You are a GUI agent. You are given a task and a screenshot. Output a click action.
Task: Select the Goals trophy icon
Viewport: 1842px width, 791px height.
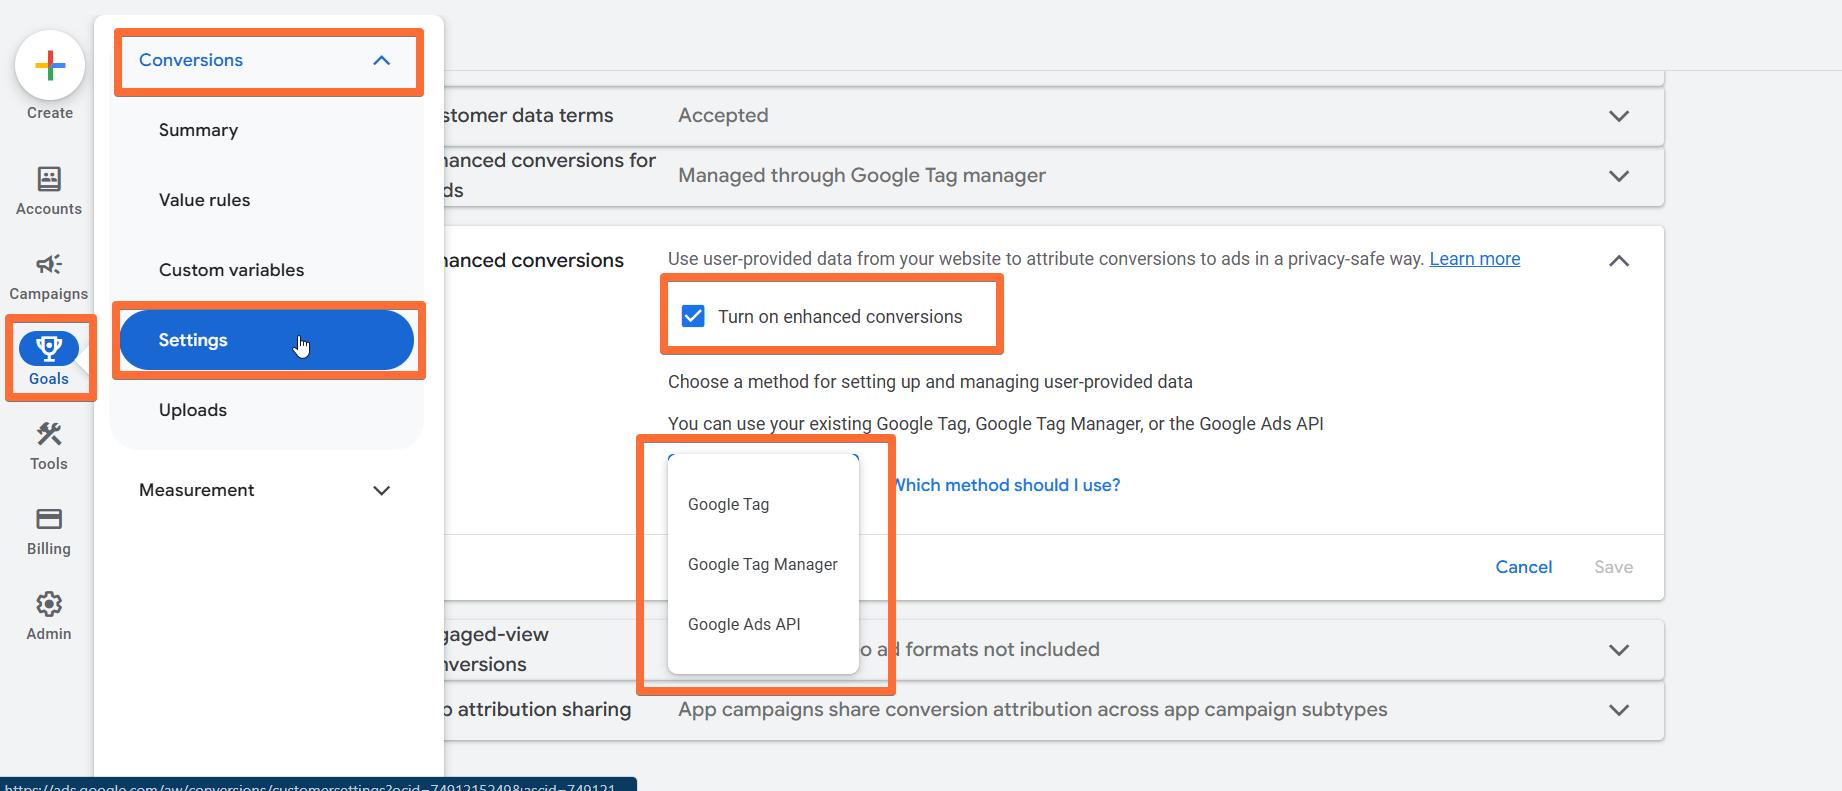(x=49, y=348)
